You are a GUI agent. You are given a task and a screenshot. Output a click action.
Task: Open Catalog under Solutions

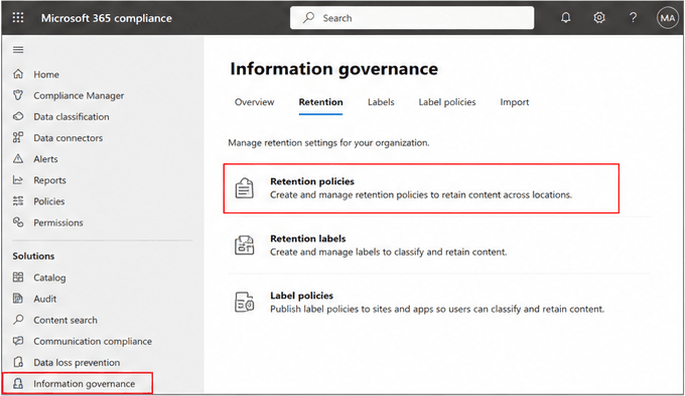coord(49,278)
